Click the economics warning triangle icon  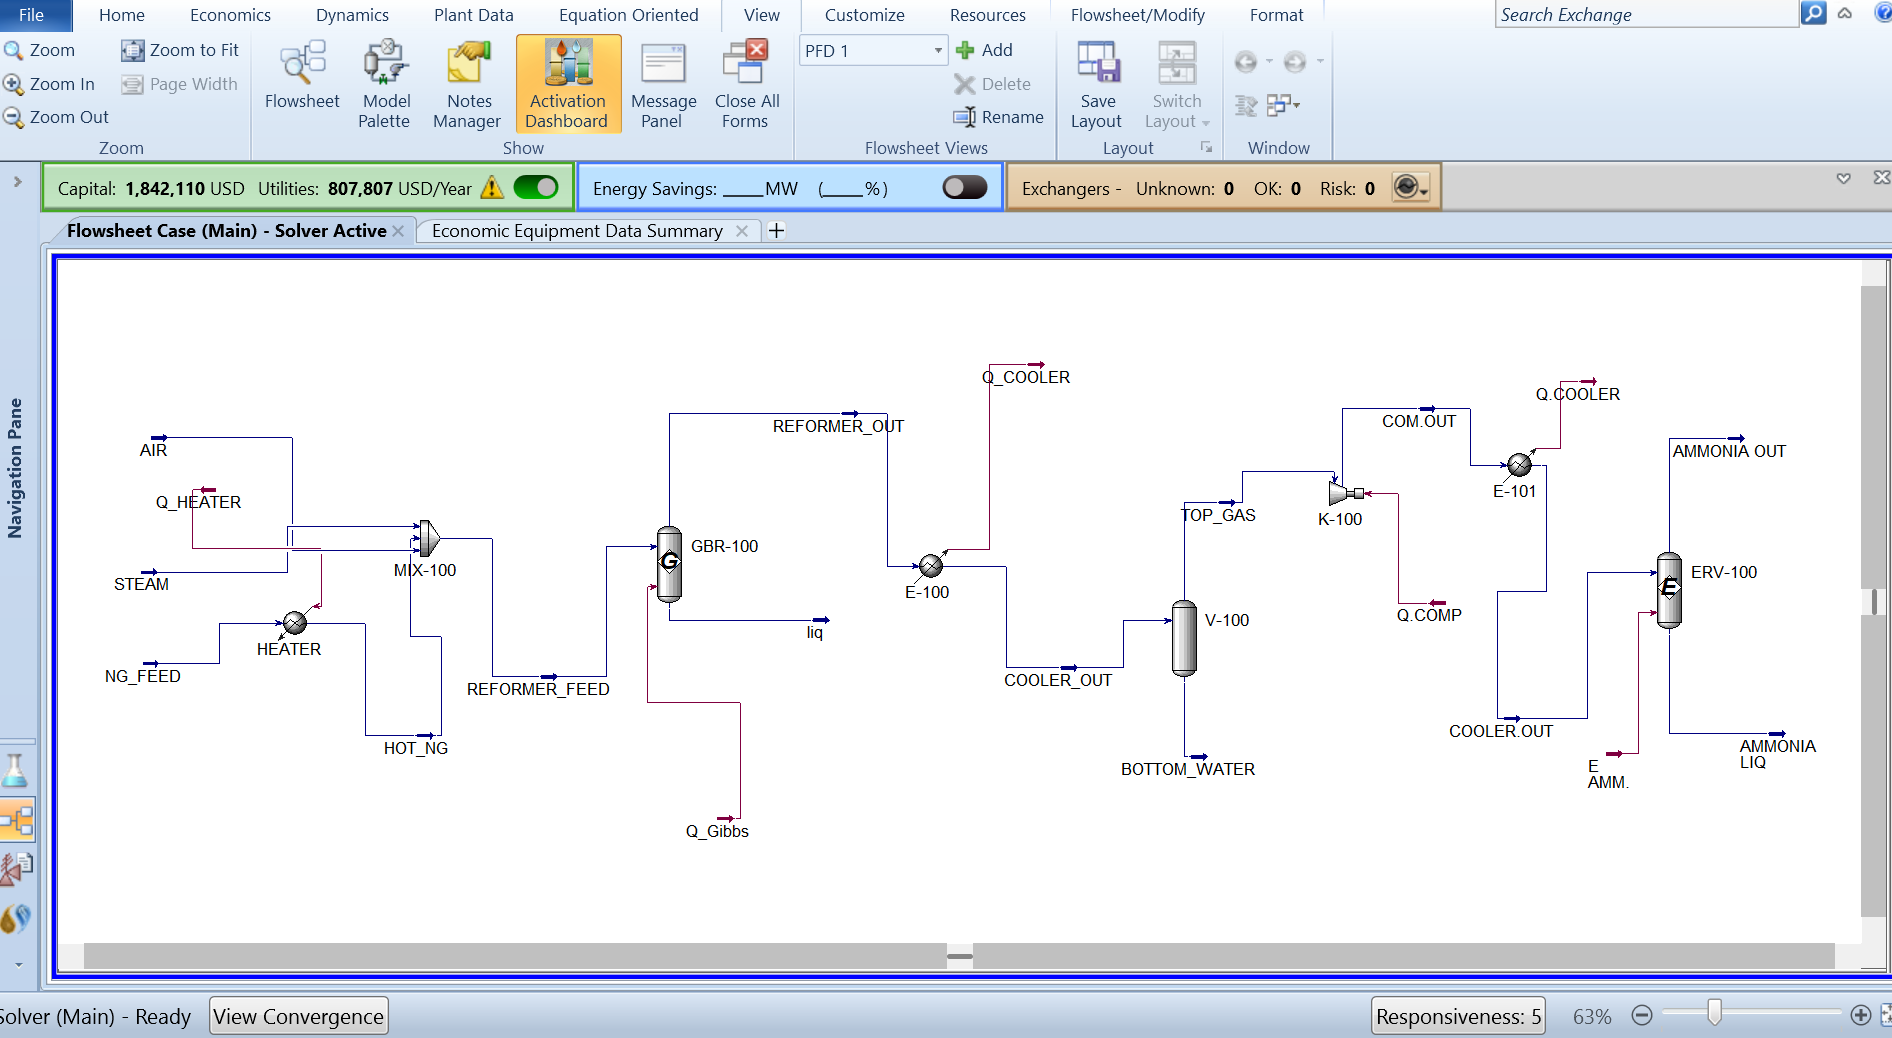(491, 188)
